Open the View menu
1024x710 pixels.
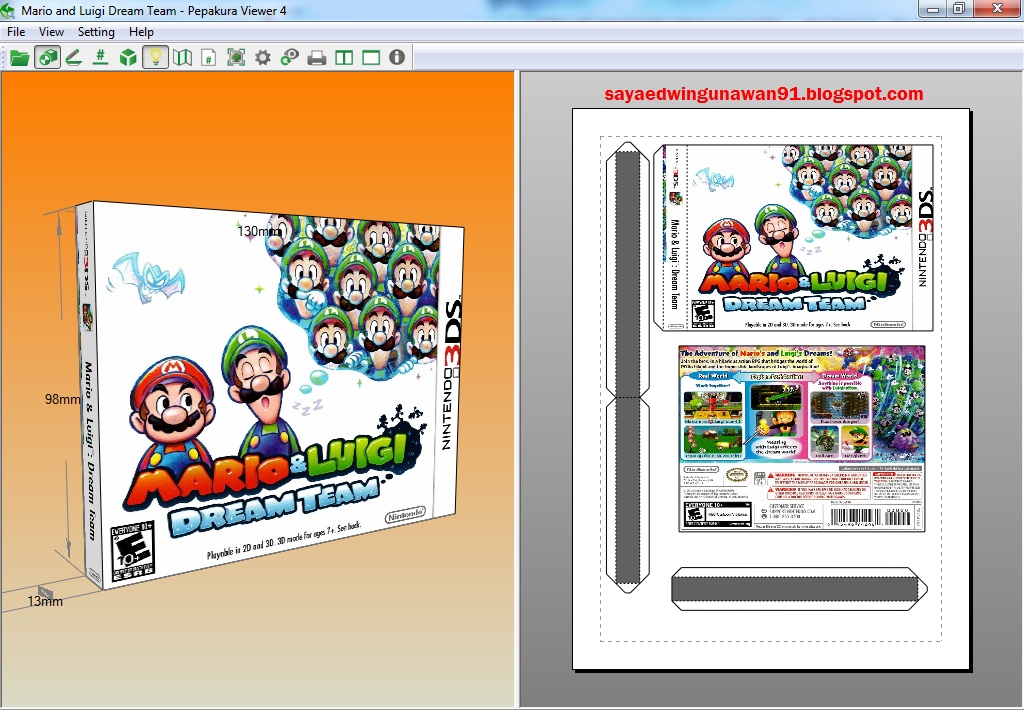[50, 32]
